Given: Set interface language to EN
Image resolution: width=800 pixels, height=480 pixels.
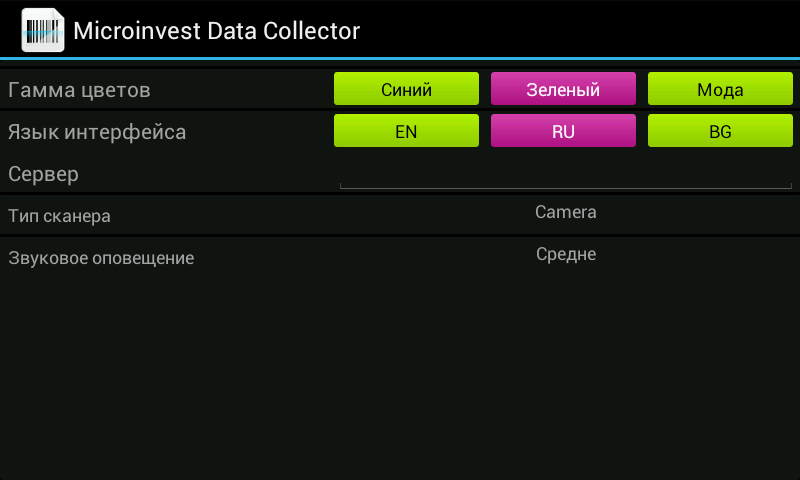Looking at the screenshot, I should (x=406, y=131).
